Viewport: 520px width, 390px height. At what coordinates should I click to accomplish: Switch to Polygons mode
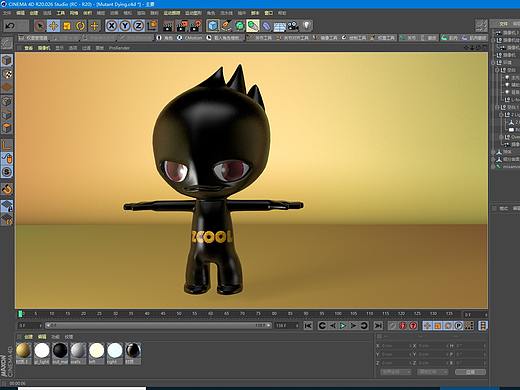point(7,128)
